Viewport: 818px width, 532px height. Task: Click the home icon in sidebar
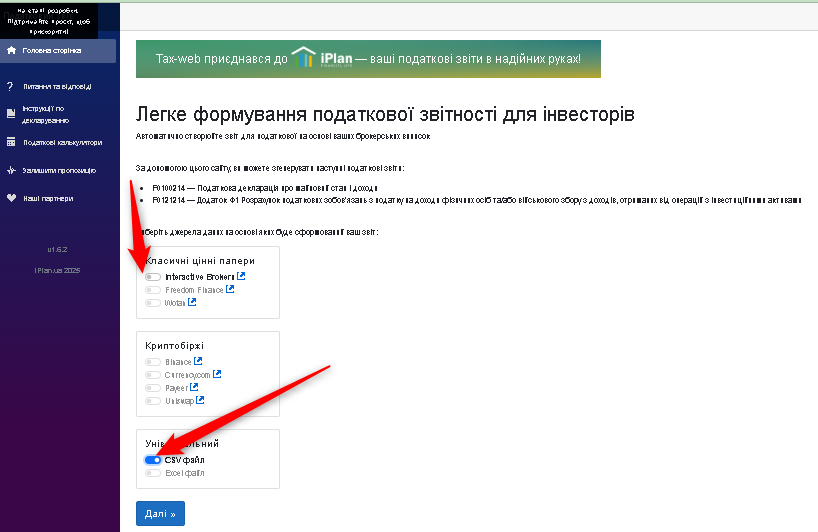tap(11, 50)
